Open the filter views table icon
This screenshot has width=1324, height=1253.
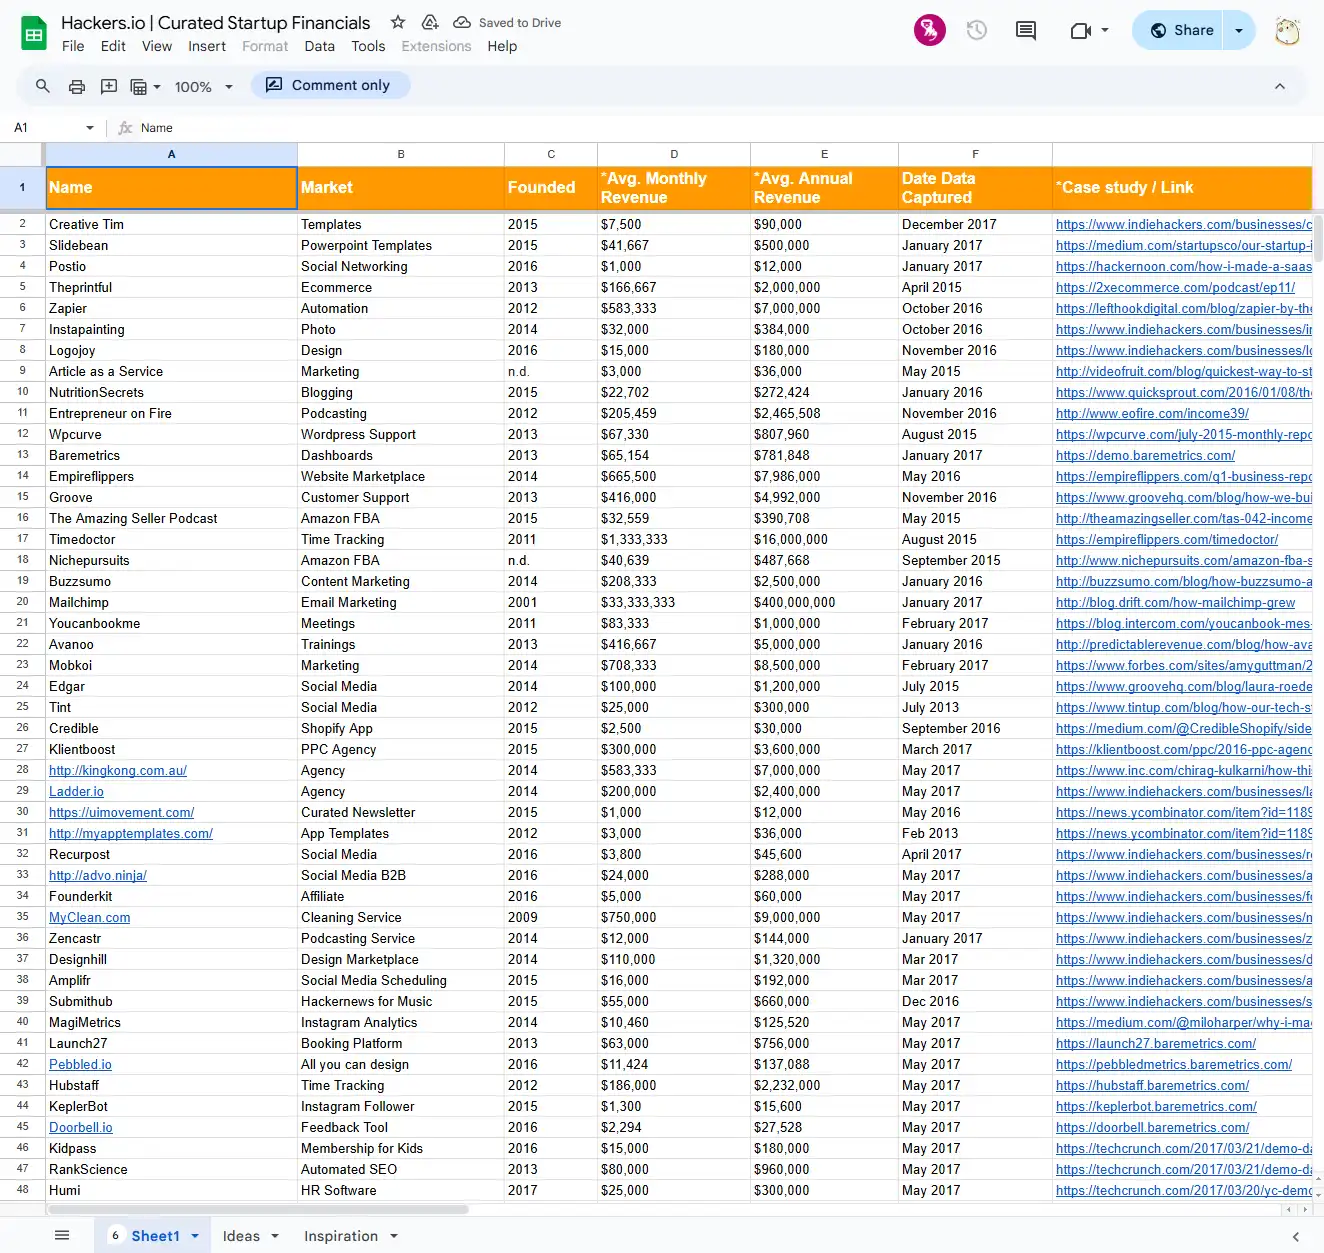(139, 87)
